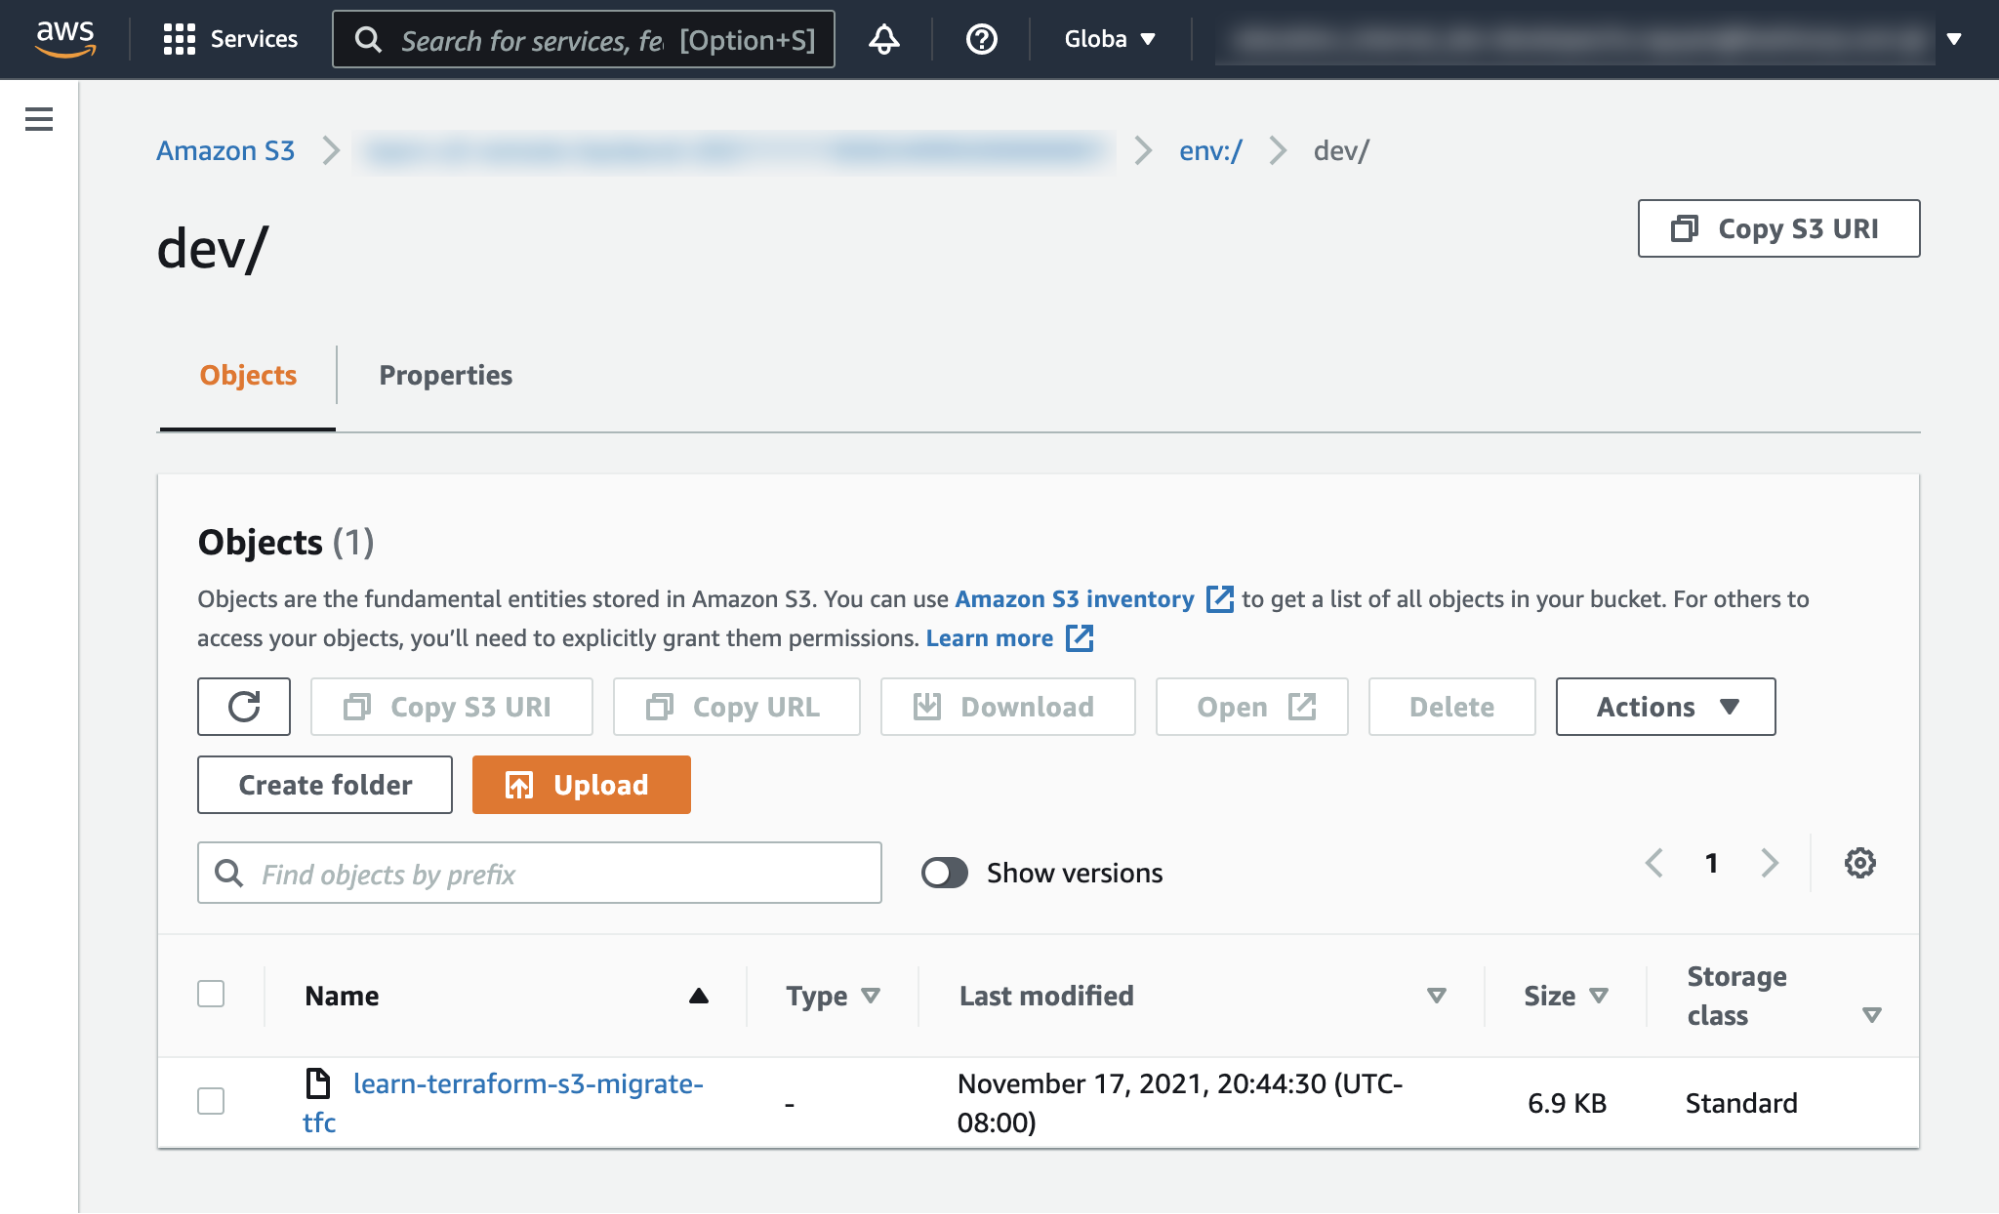This screenshot has width=1999, height=1214.
Task: Click the Delete button
Action: (x=1451, y=707)
